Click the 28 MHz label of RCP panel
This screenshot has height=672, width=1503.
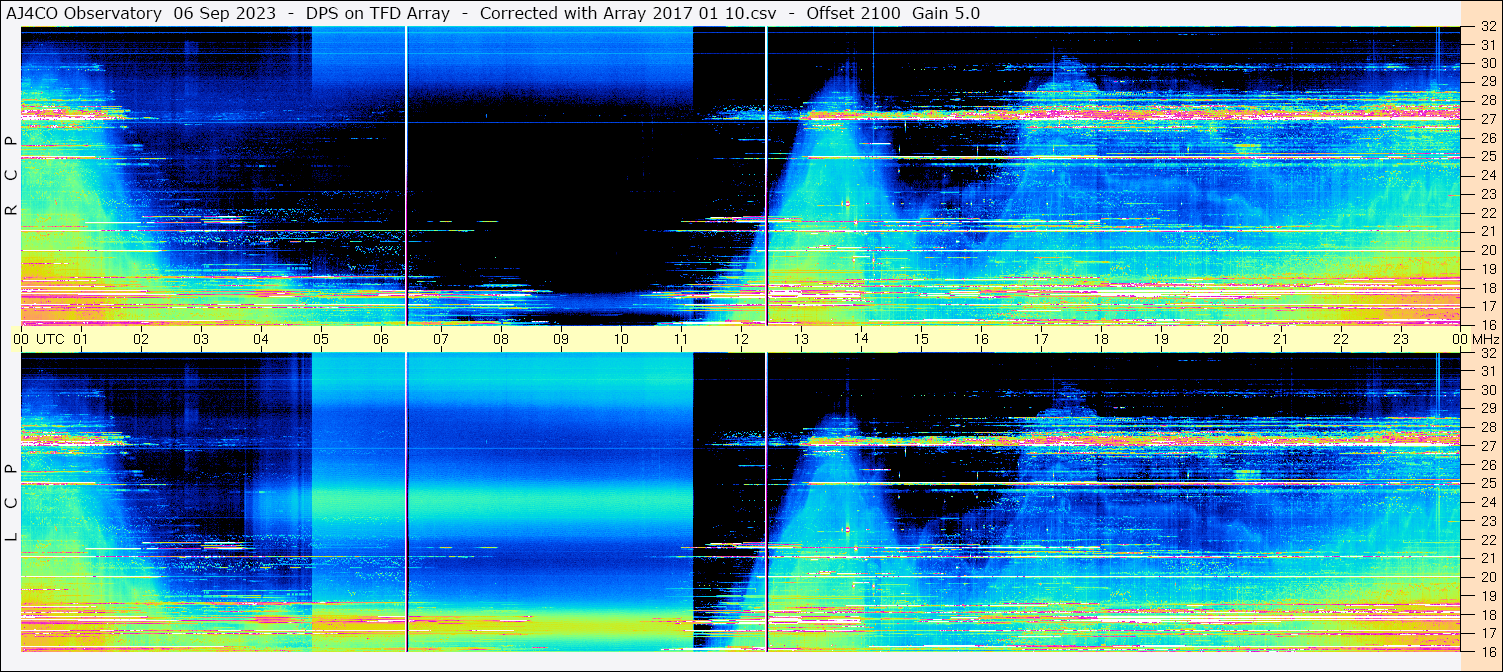point(1487,101)
